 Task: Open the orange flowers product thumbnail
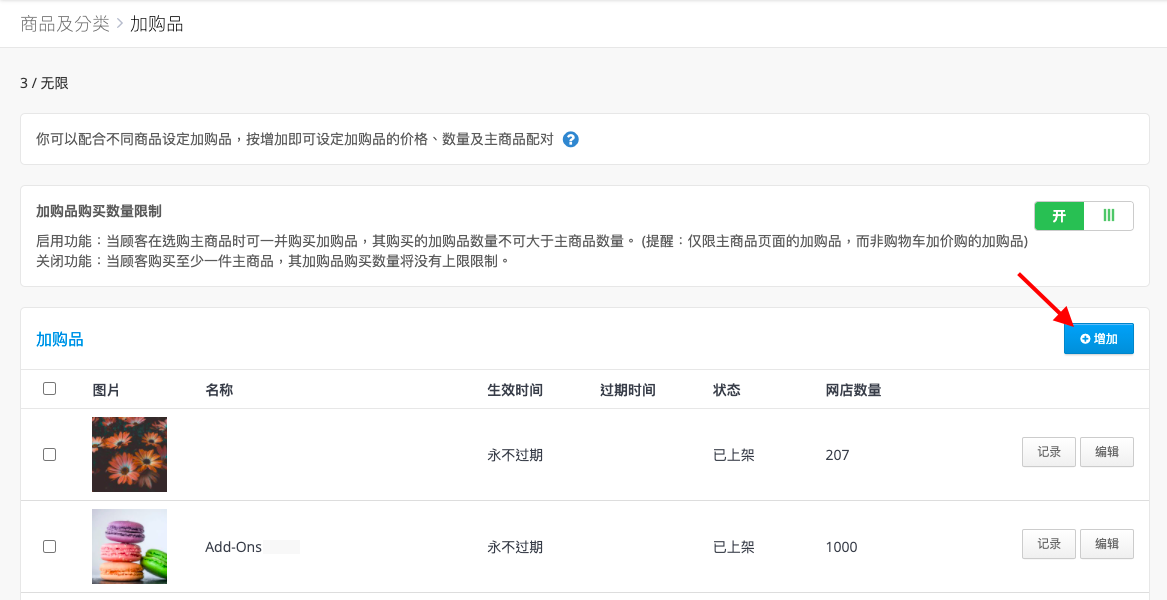(x=130, y=454)
